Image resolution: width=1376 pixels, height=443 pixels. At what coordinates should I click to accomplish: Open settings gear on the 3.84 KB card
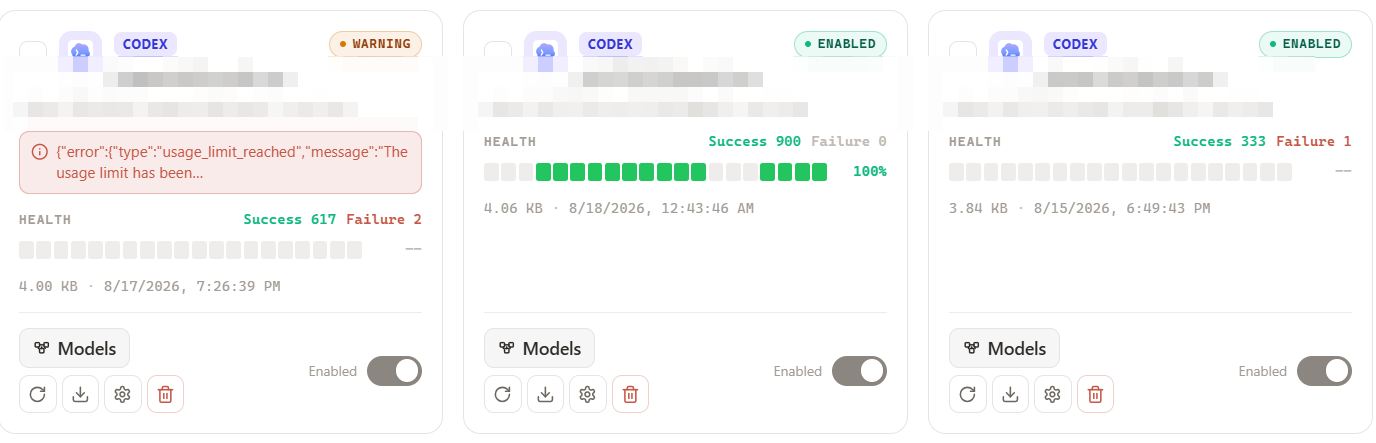[1053, 394]
